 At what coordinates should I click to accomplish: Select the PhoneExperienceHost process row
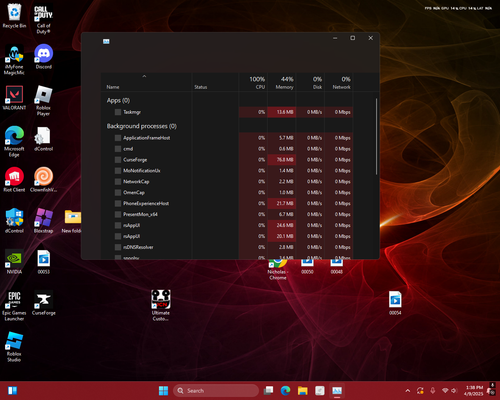(227, 203)
